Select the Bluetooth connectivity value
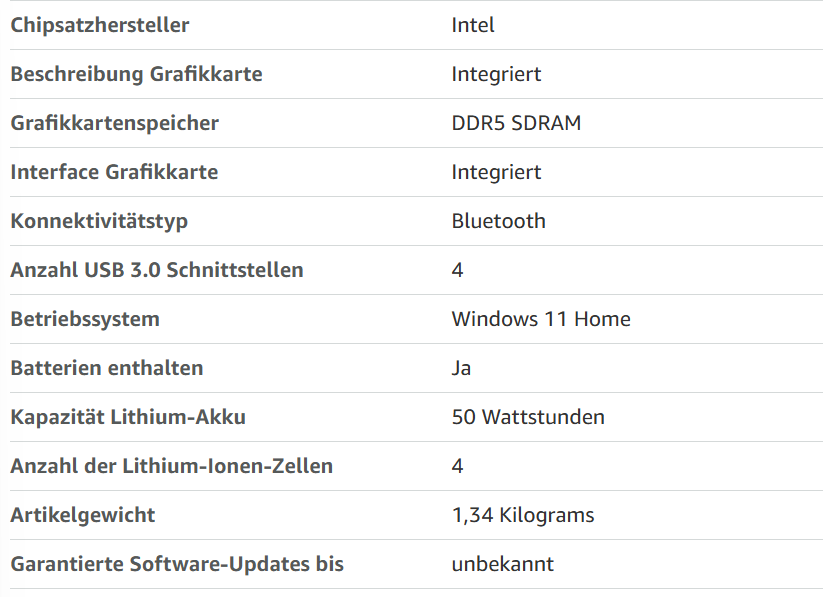This screenshot has height=597, width=823. point(499,221)
